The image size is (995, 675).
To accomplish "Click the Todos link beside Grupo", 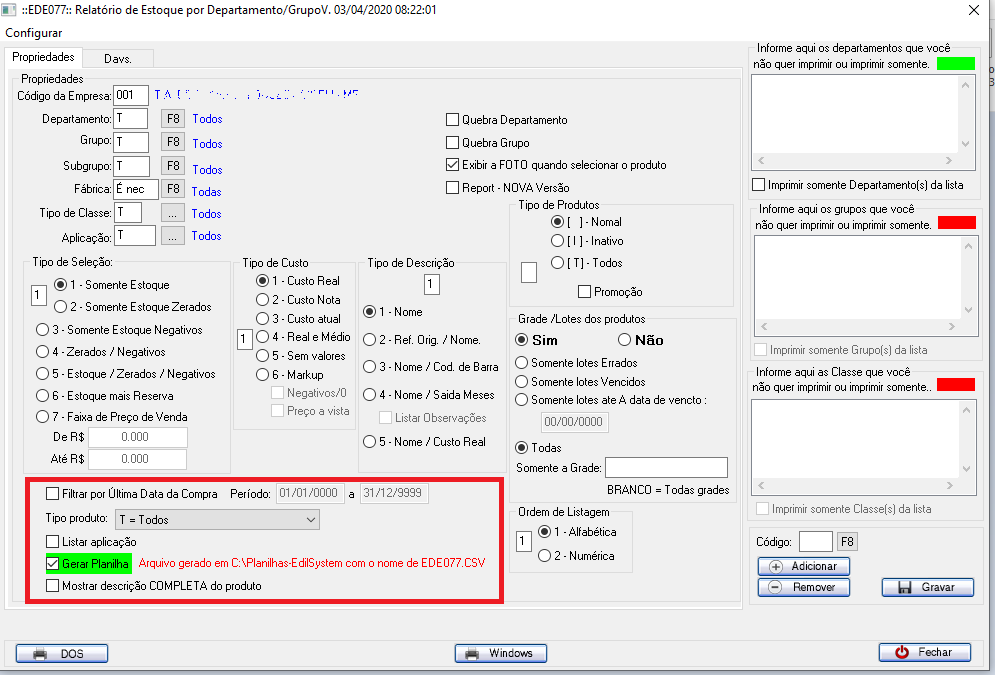I will pyautogui.click(x=207, y=144).
